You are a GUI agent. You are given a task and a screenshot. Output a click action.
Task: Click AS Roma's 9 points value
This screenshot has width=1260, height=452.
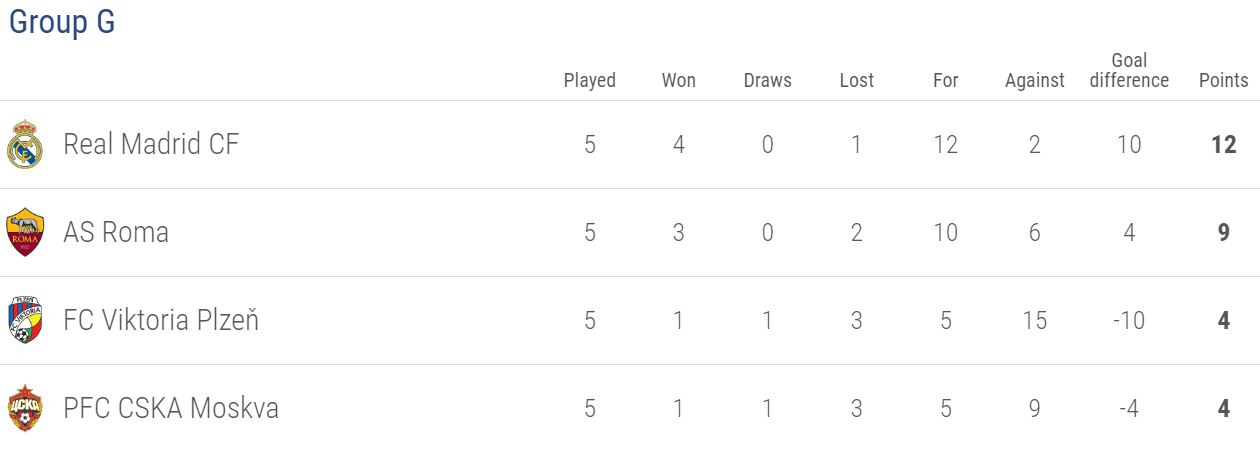1224,232
